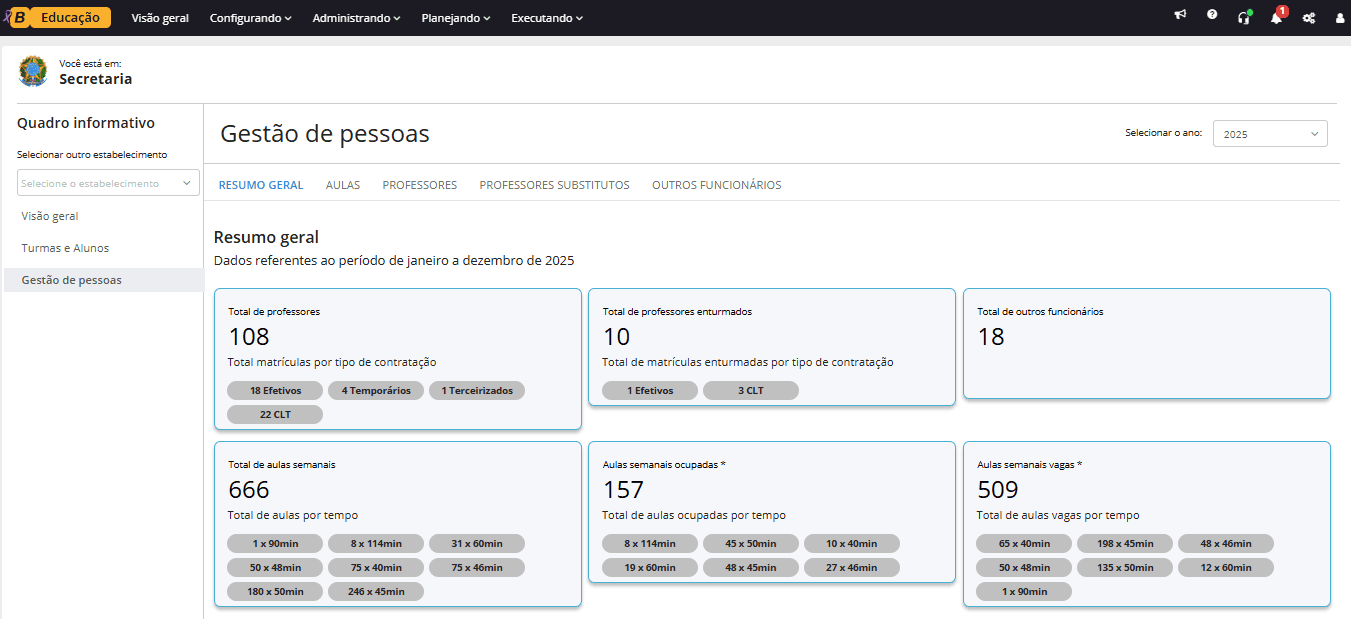Image resolution: width=1351 pixels, height=619 pixels.
Task: Open support using the headset icon
Action: (x=1244, y=17)
